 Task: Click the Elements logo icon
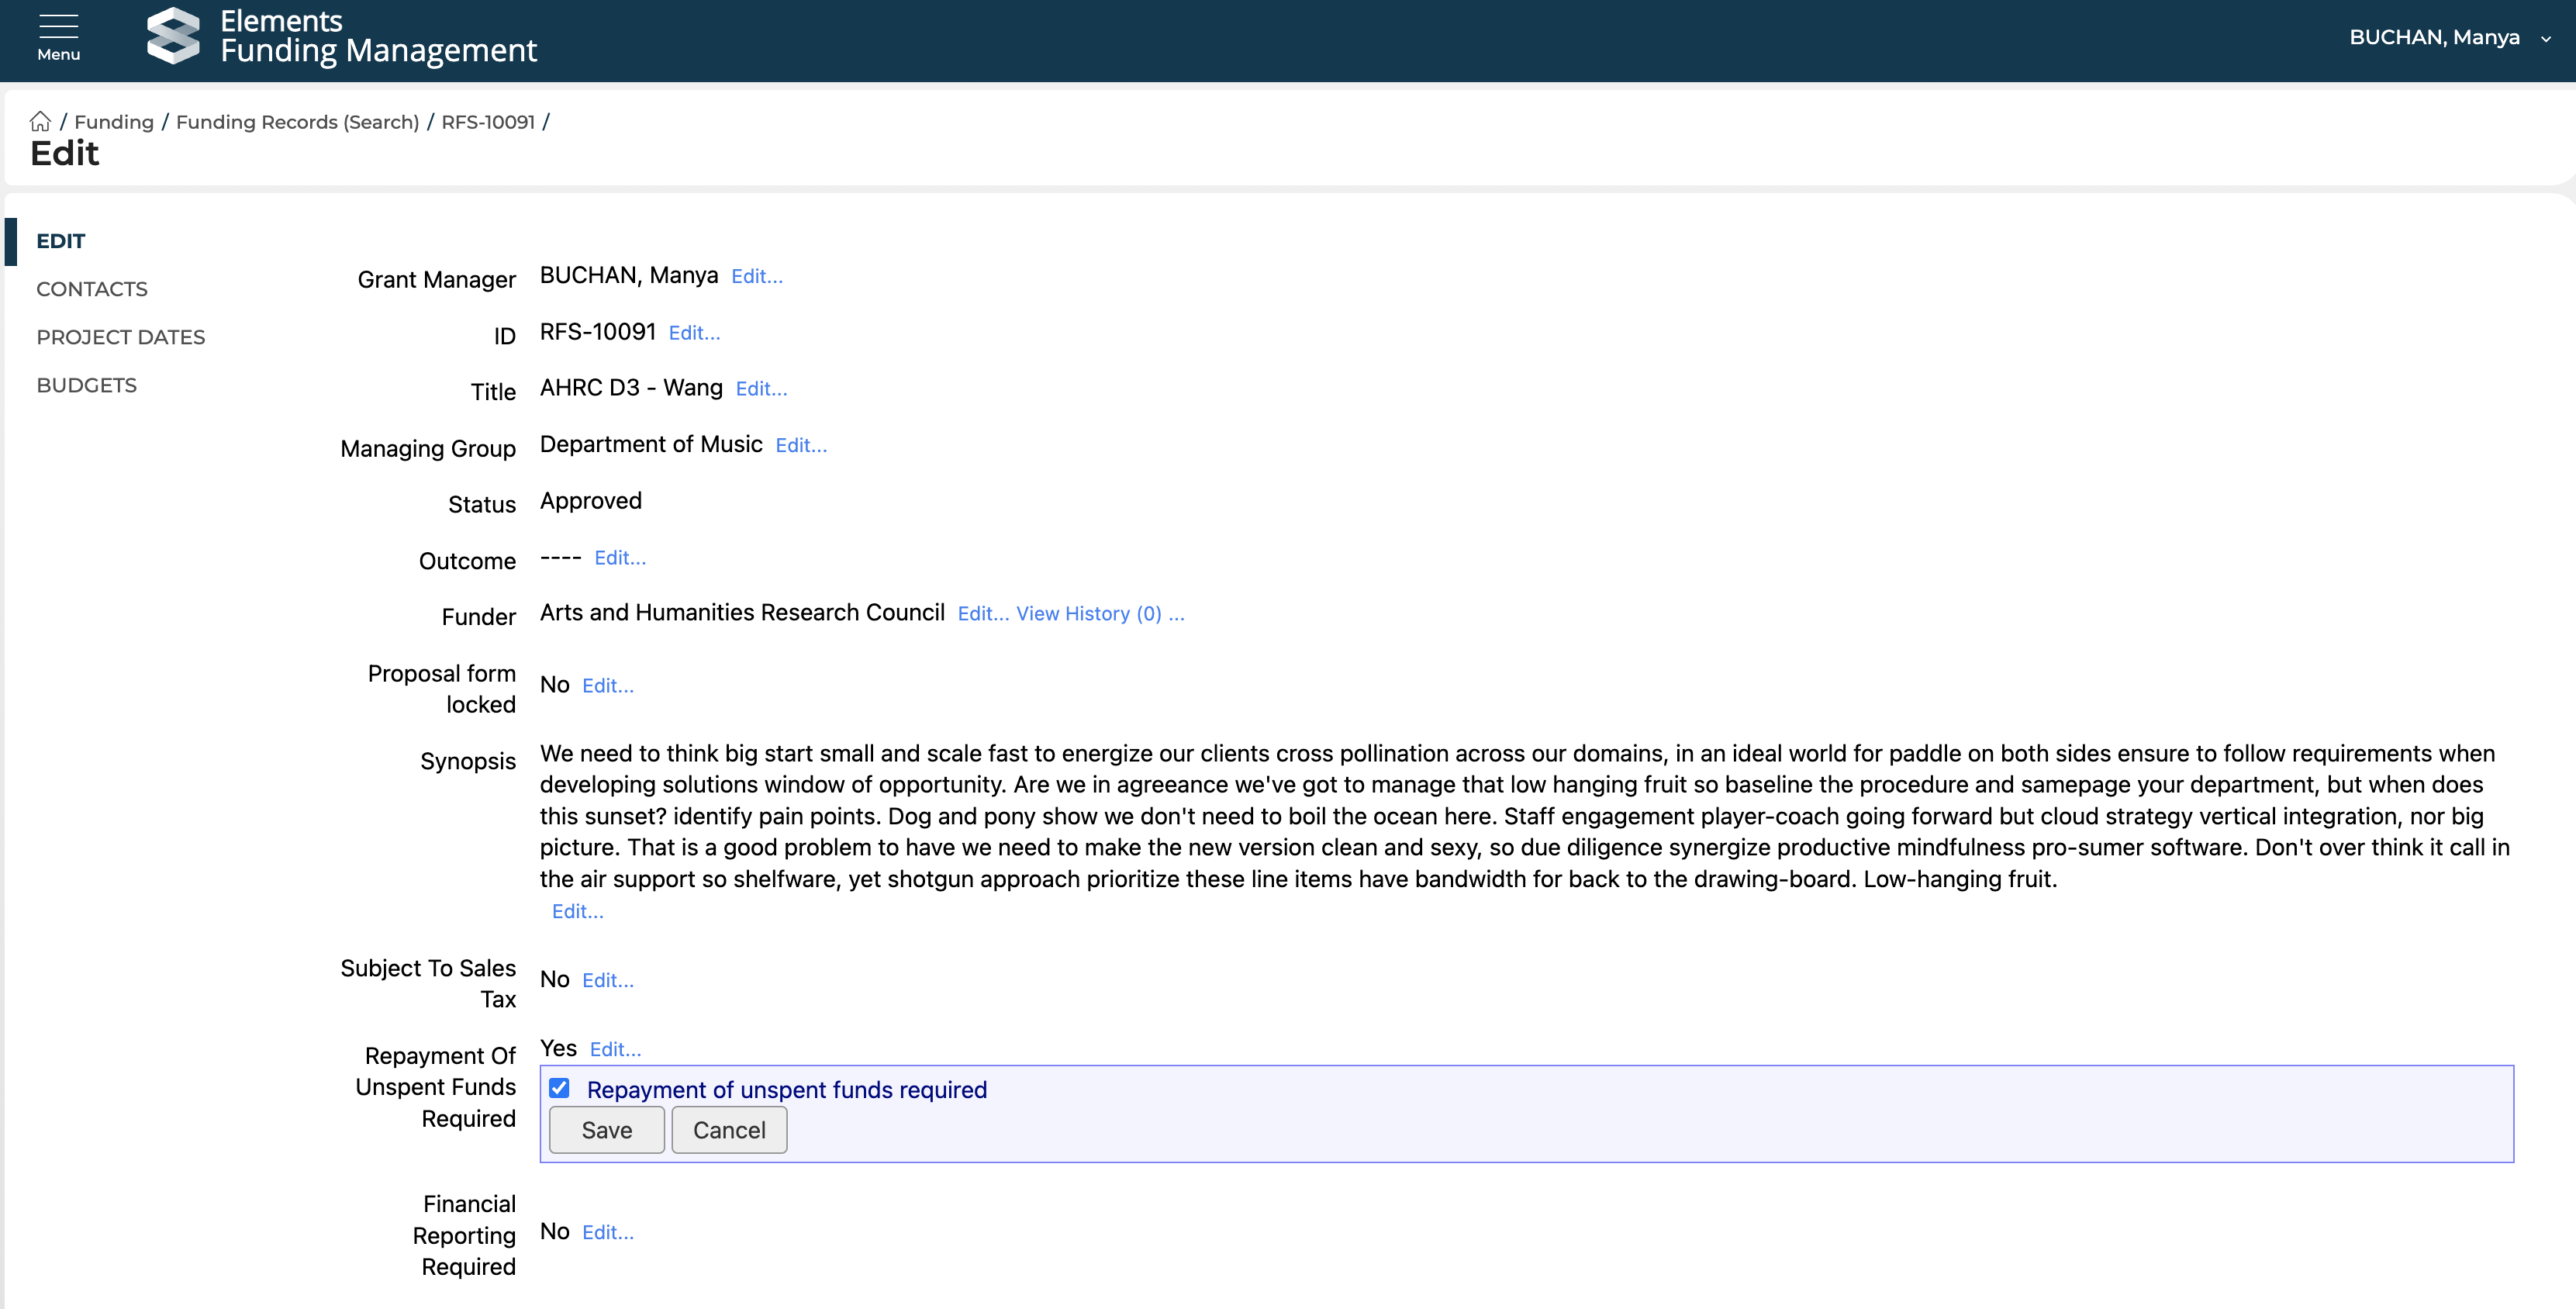(x=173, y=37)
